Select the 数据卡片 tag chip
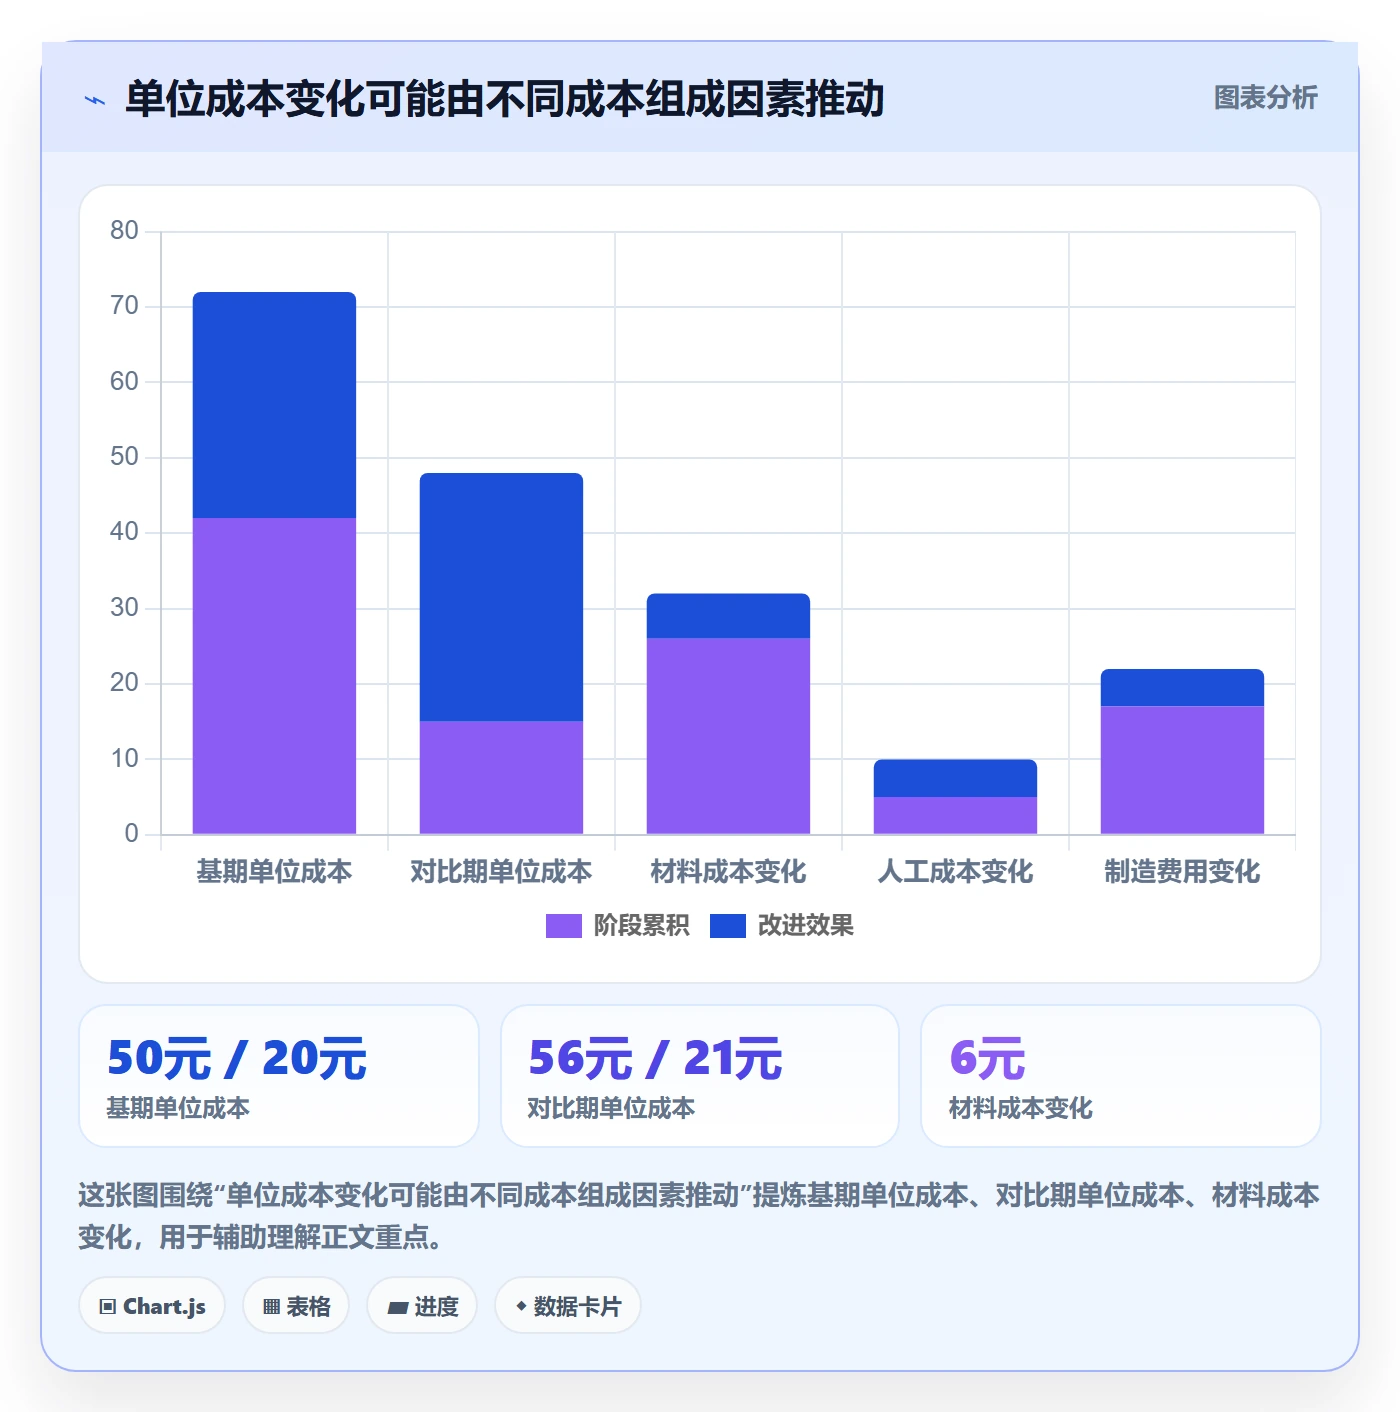 coord(568,1305)
